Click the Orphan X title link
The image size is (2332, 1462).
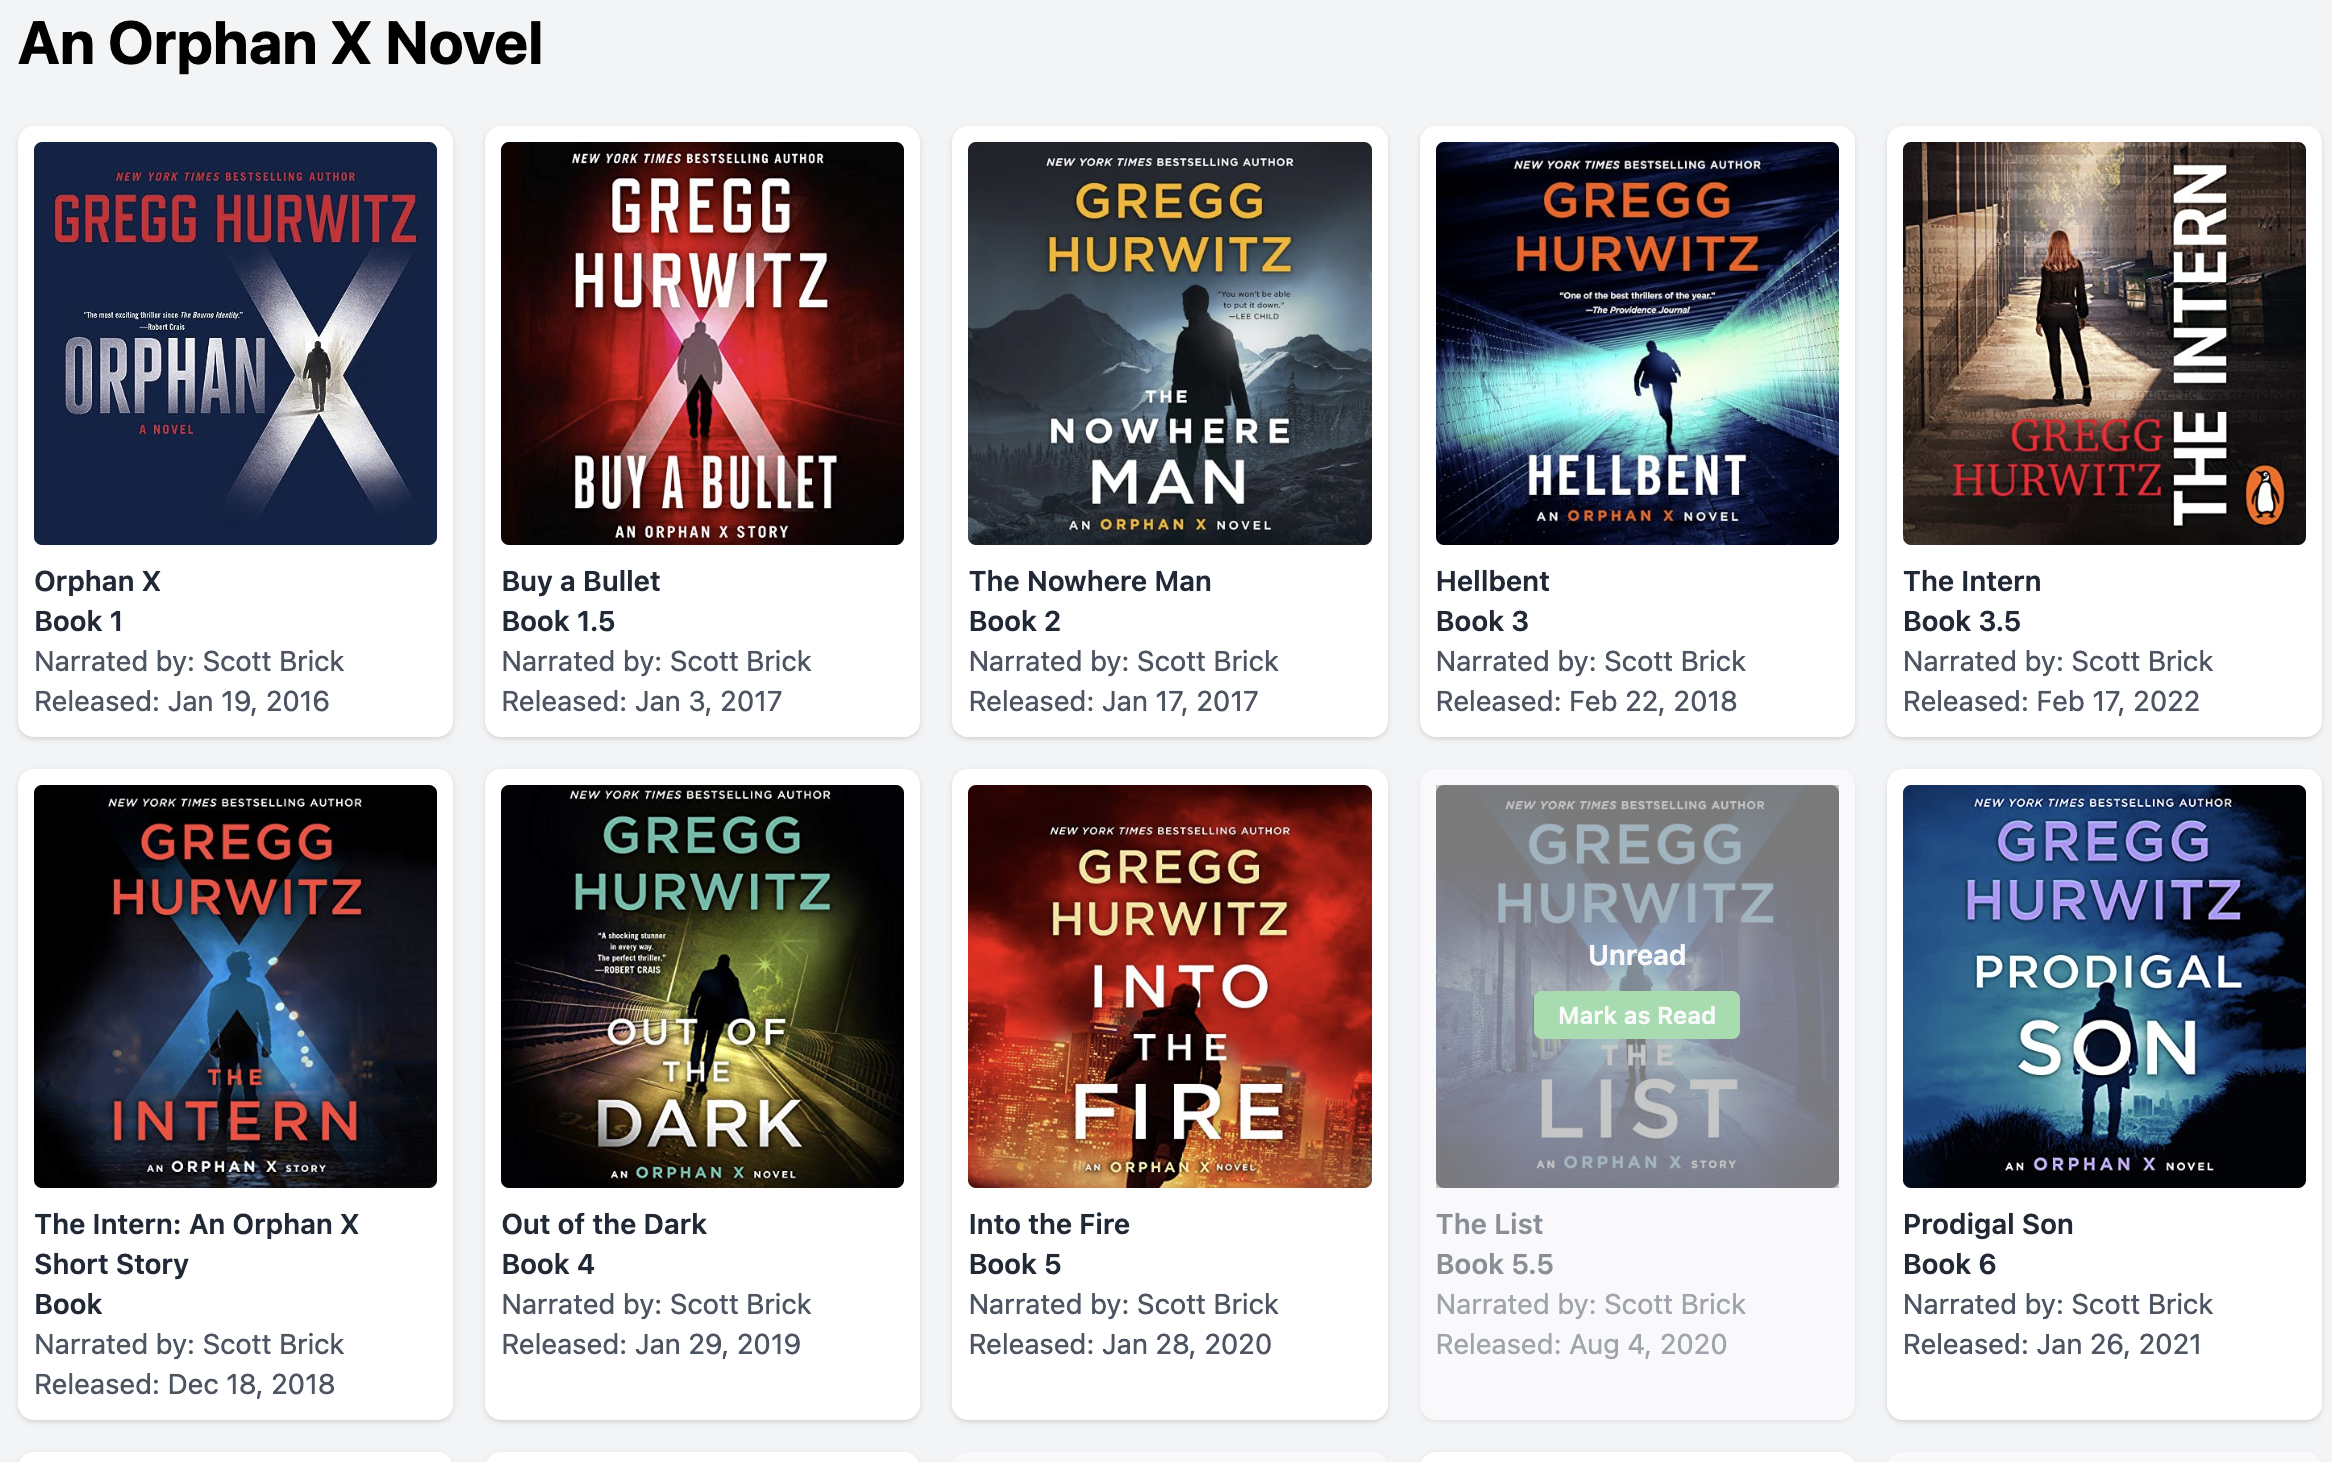(98, 581)
